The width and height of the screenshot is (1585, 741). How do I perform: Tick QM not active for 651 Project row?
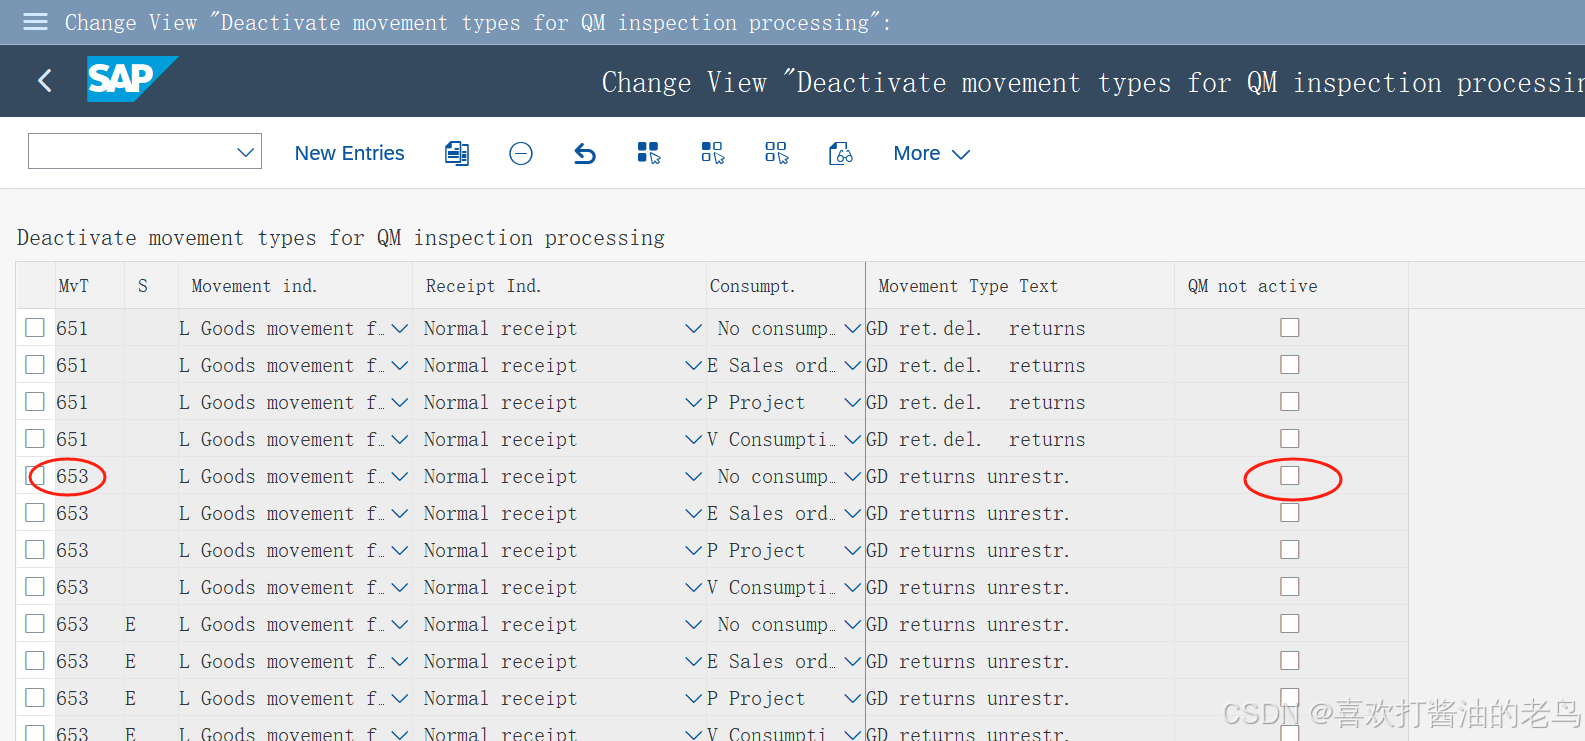click(x=1290, y=402)
